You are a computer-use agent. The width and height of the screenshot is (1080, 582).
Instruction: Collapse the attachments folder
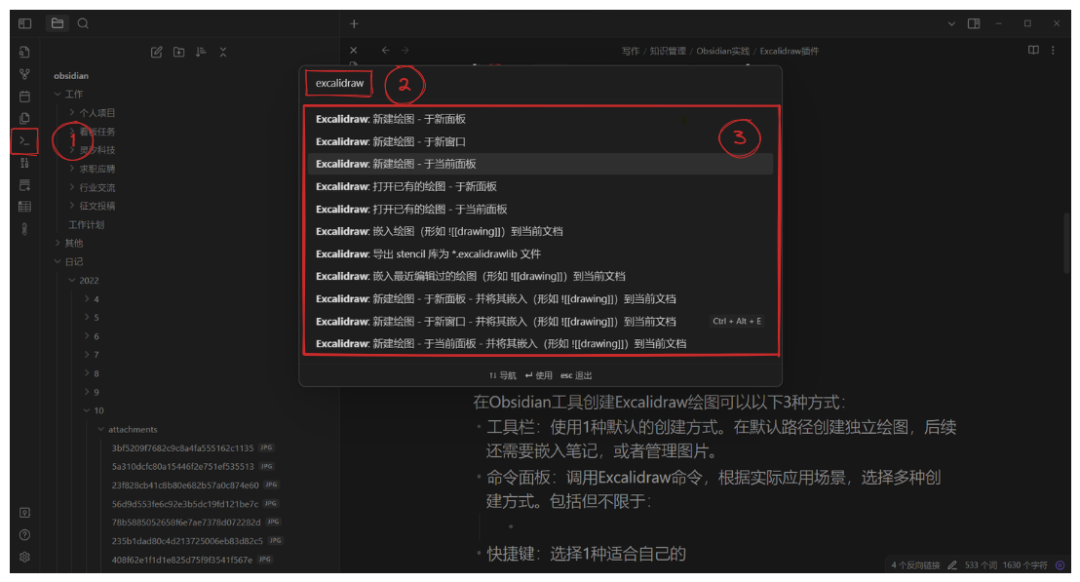101,429
